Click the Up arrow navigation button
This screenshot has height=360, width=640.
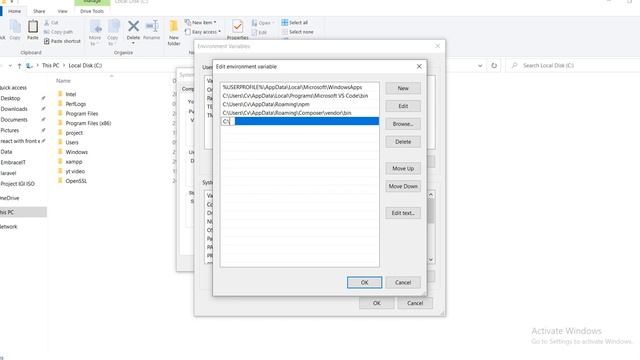point(19,66)
